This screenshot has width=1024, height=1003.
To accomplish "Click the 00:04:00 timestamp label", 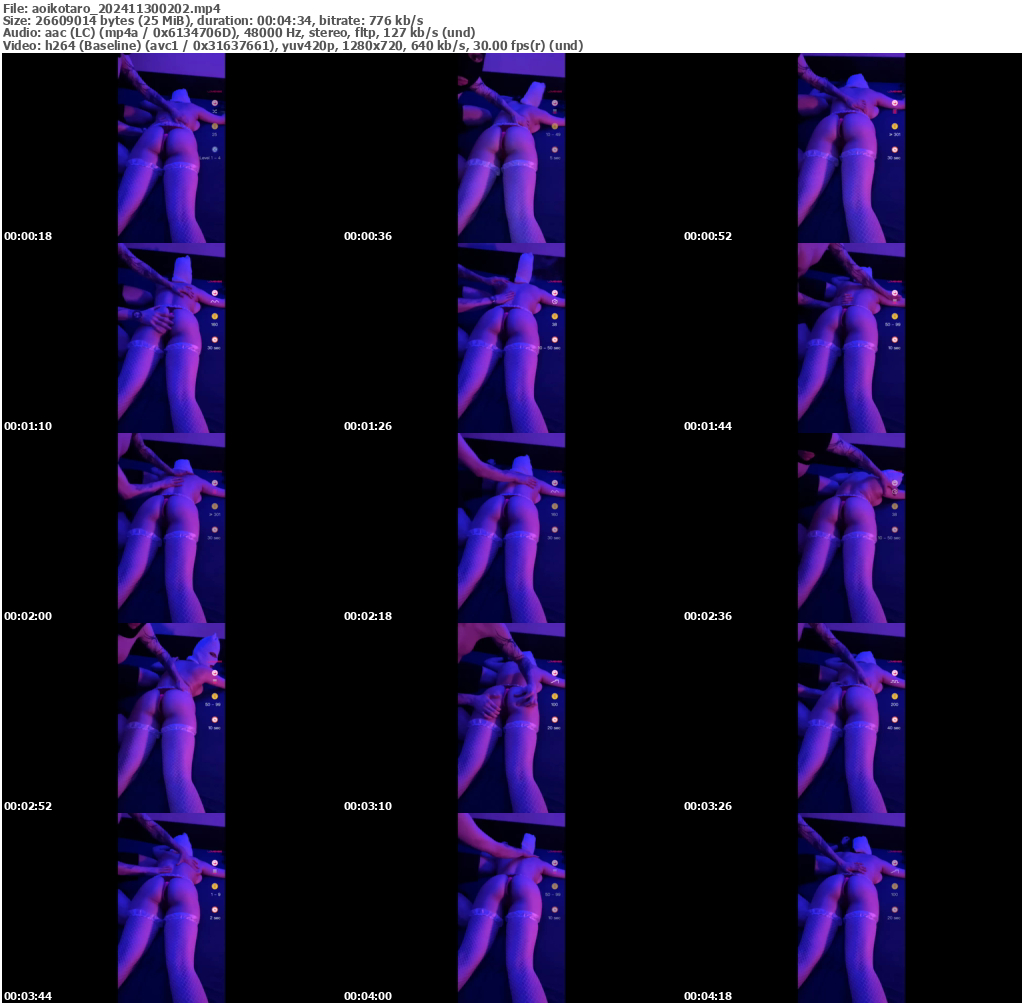I will coord(368,996).
